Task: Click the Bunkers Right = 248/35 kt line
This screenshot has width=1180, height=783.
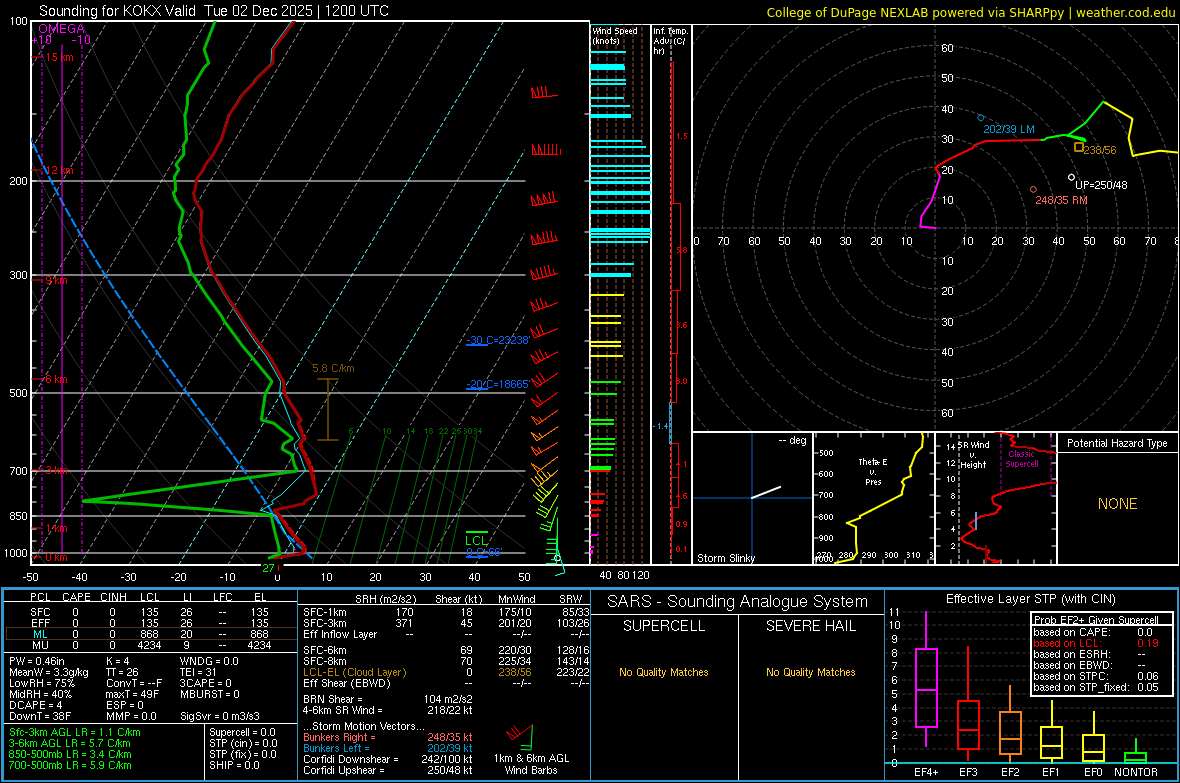Action: point(388,737)
